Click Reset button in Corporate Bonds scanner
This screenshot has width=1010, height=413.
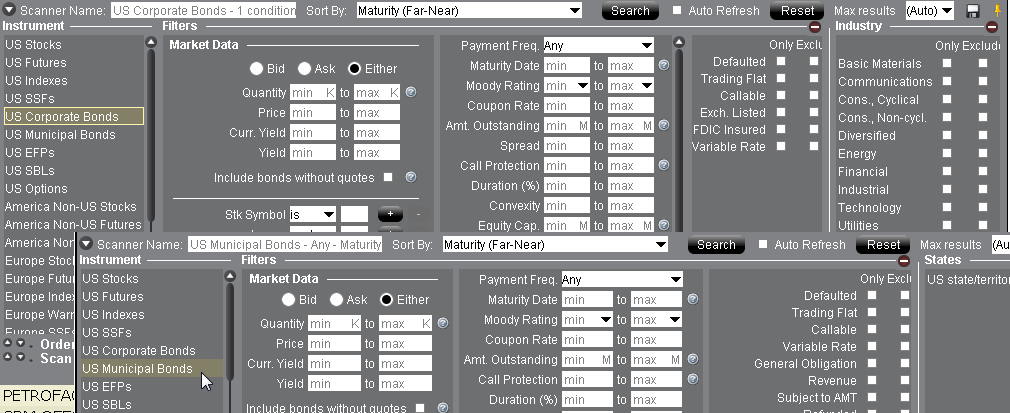point(797,11)
